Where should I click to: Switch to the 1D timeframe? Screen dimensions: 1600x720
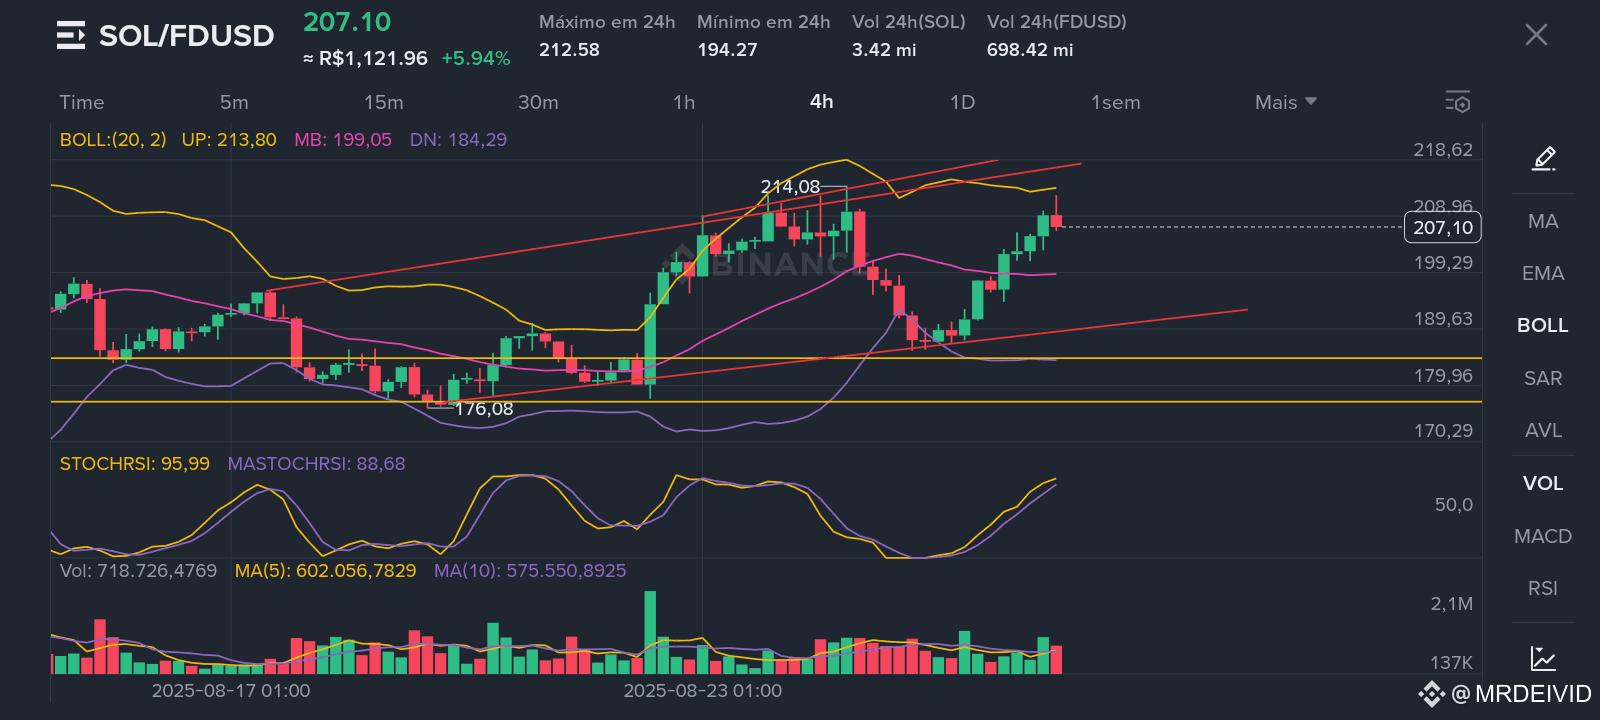pyautogui.click(x=962, y=102)
